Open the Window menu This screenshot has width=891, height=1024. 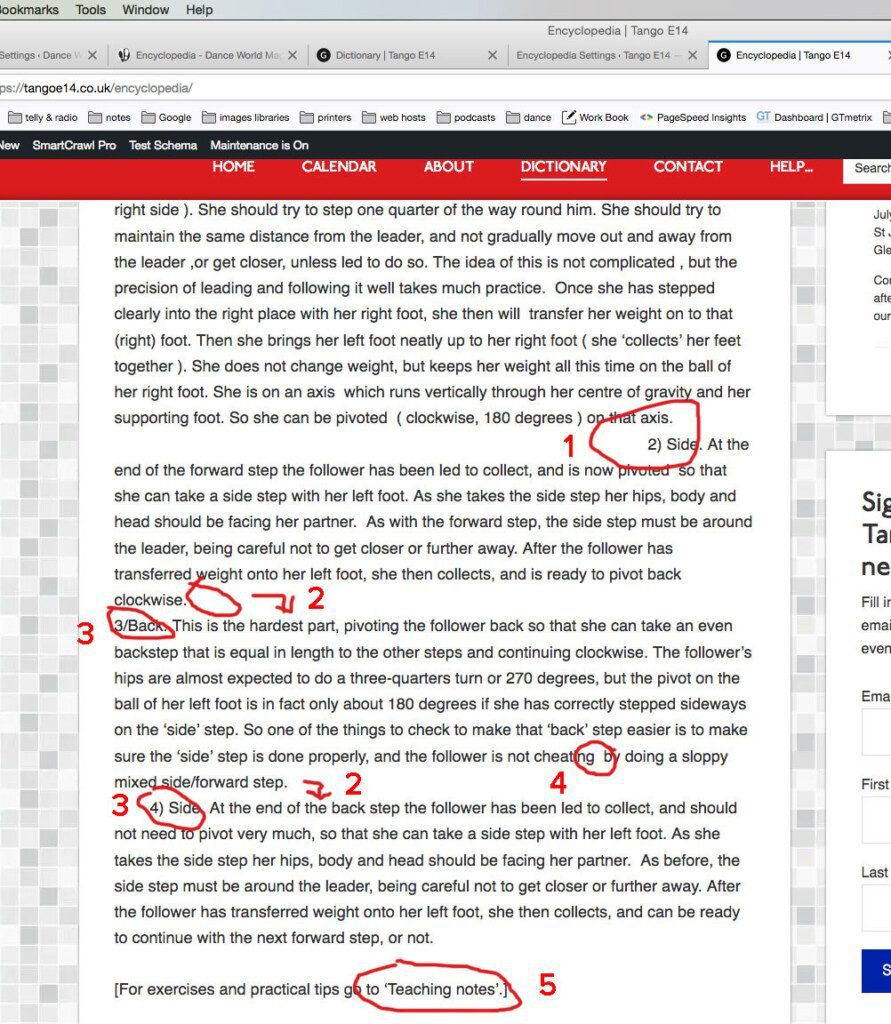coord(145,10)
